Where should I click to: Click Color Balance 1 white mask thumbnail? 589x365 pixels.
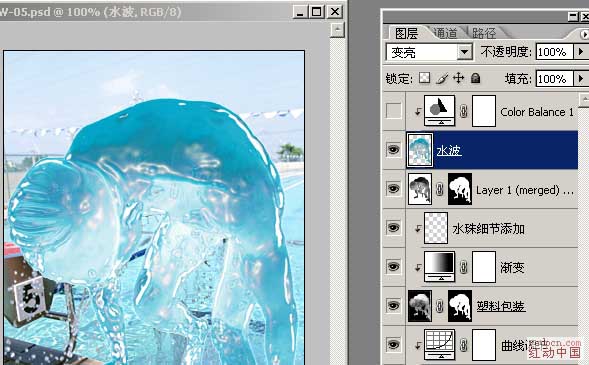click(484, 111)
